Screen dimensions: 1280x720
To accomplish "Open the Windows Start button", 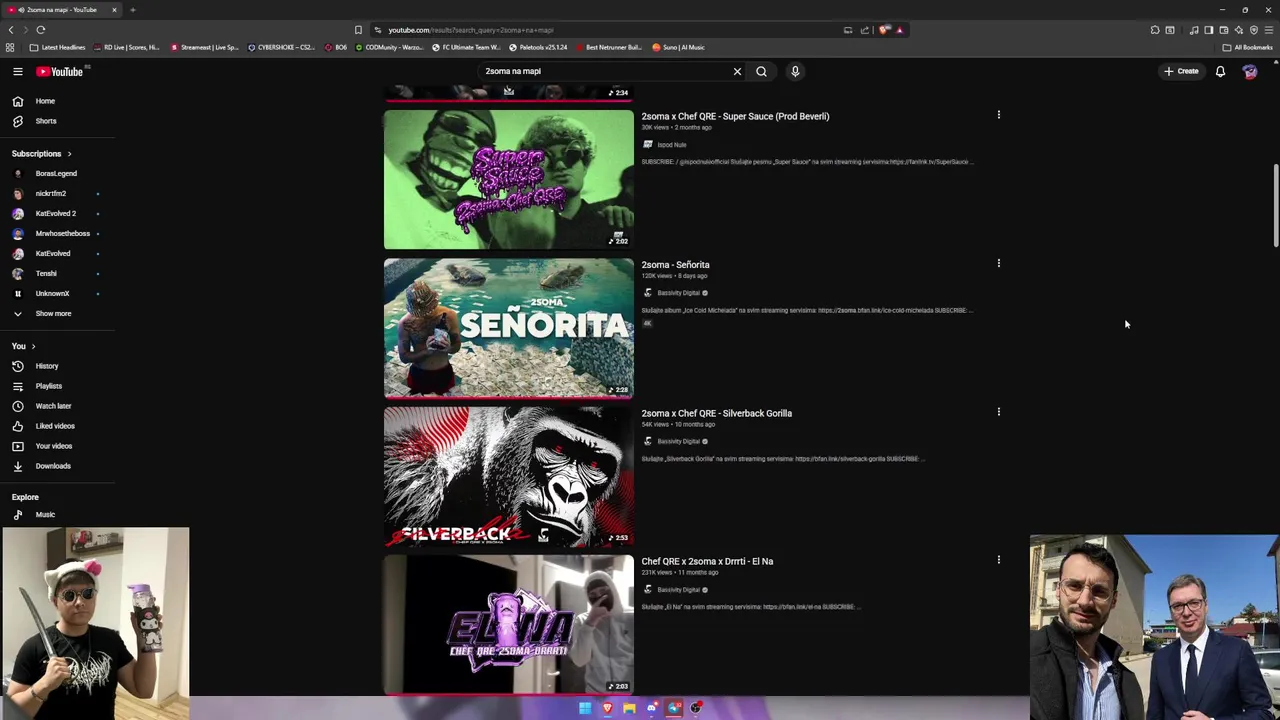I will (x=585, y=708).
